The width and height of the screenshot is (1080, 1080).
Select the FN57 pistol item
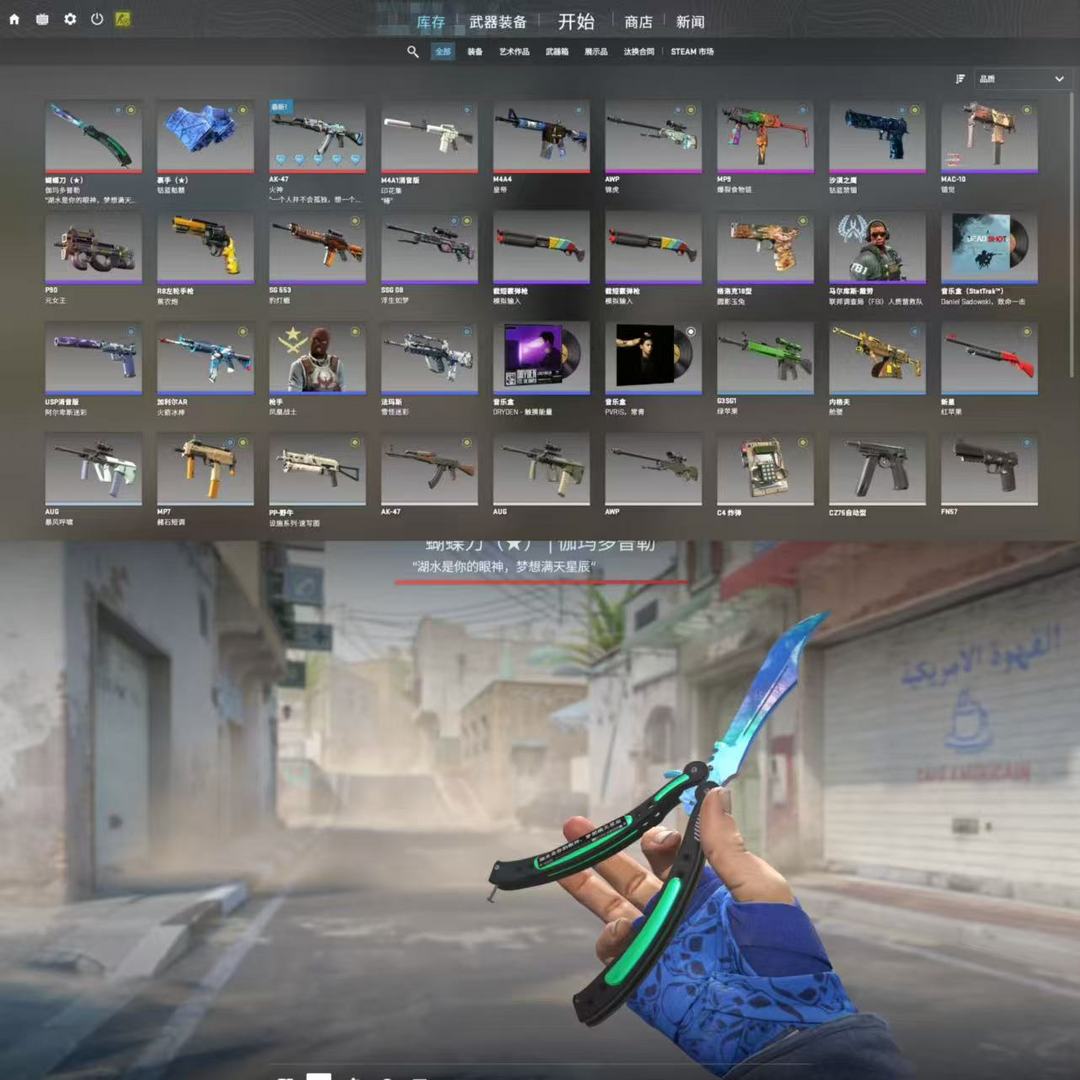pos(990,469)
